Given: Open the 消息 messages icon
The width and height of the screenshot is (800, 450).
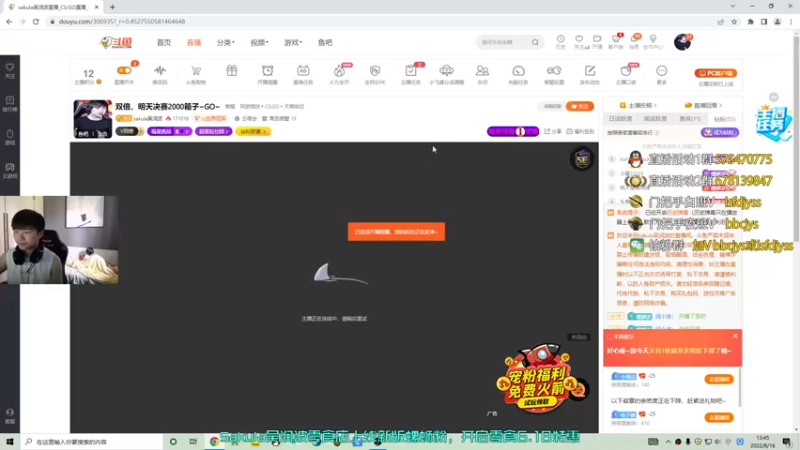Looking at the screenshot, I should coord(634,42).
